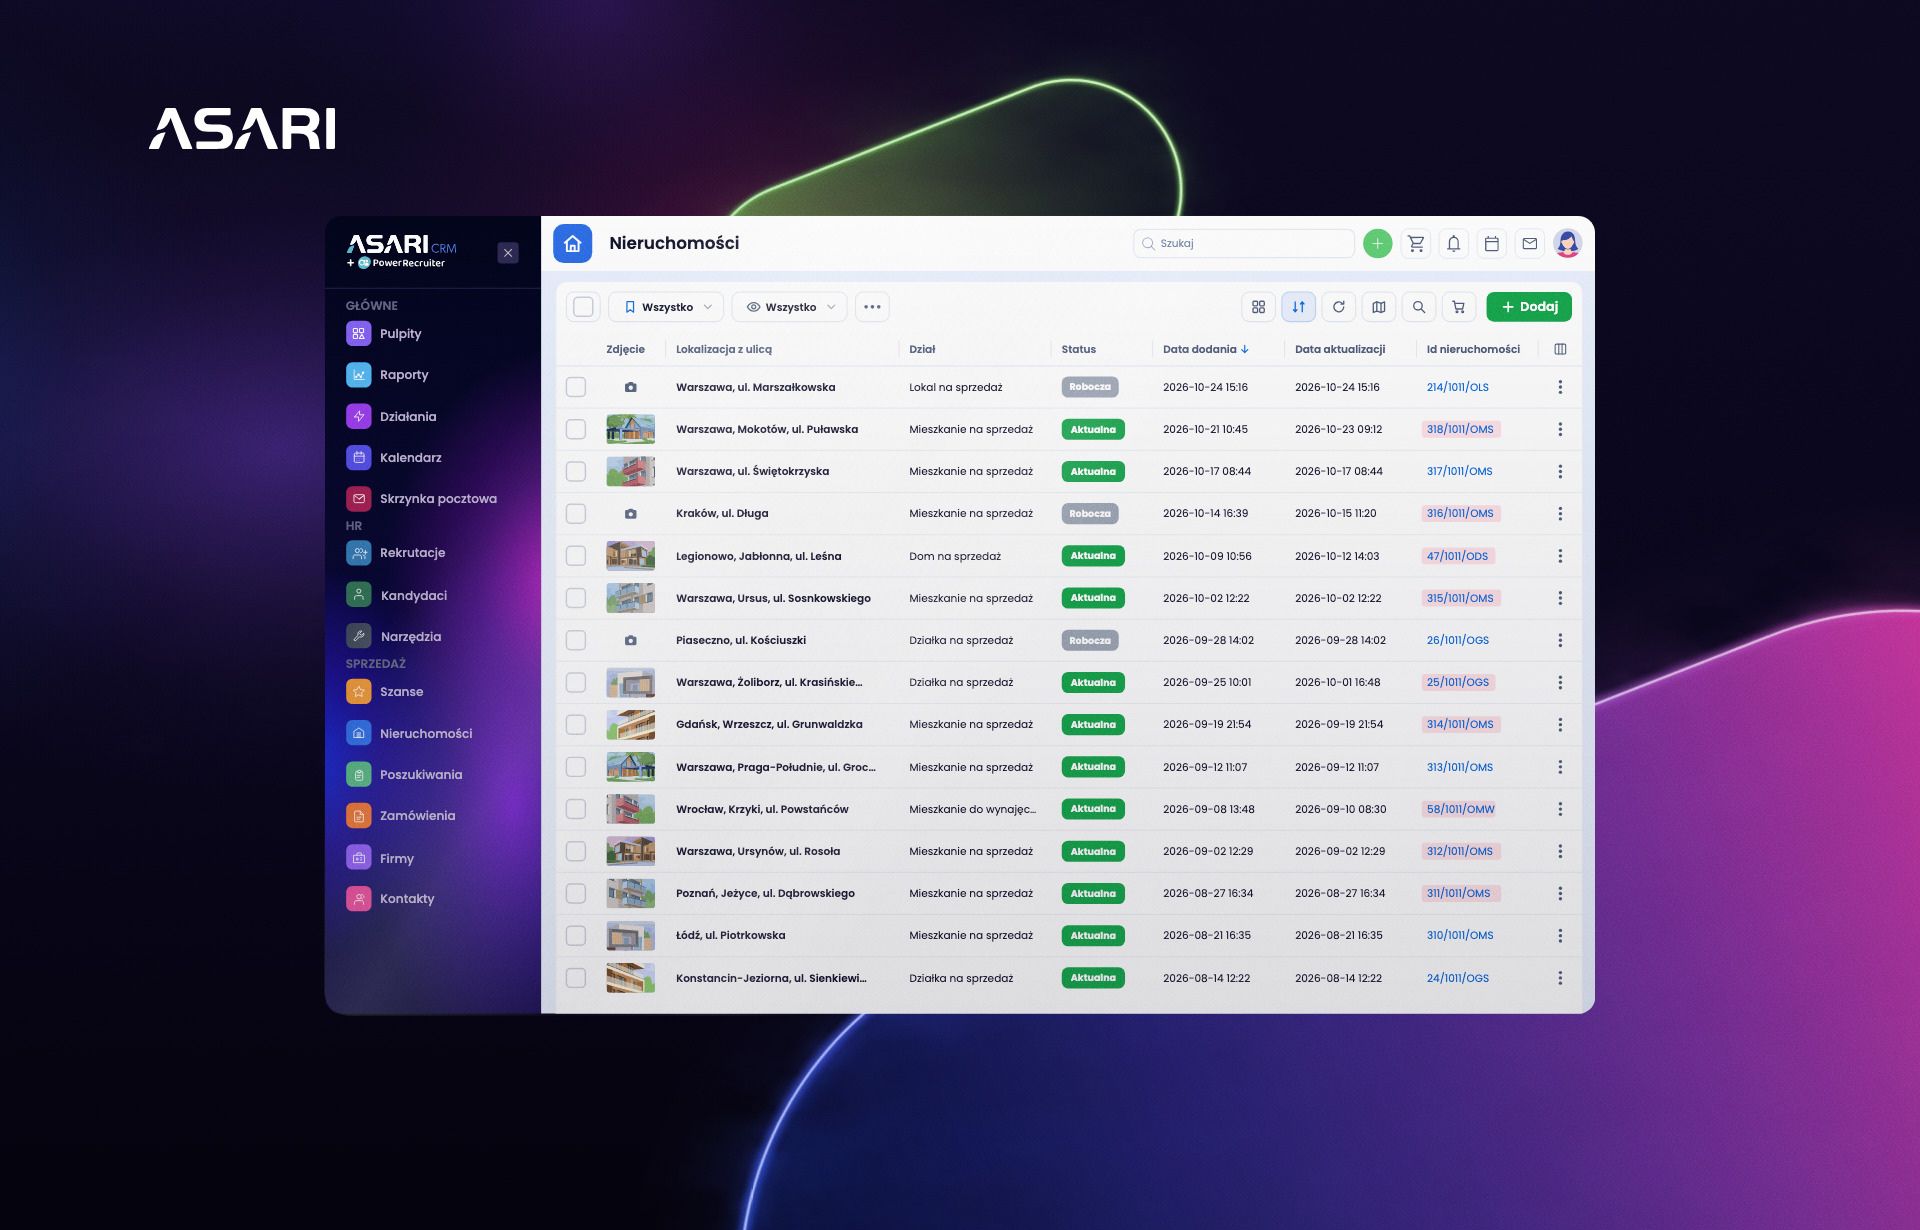Click the Szukaj search field
1920x1230 pixels.
(1243, 243)
